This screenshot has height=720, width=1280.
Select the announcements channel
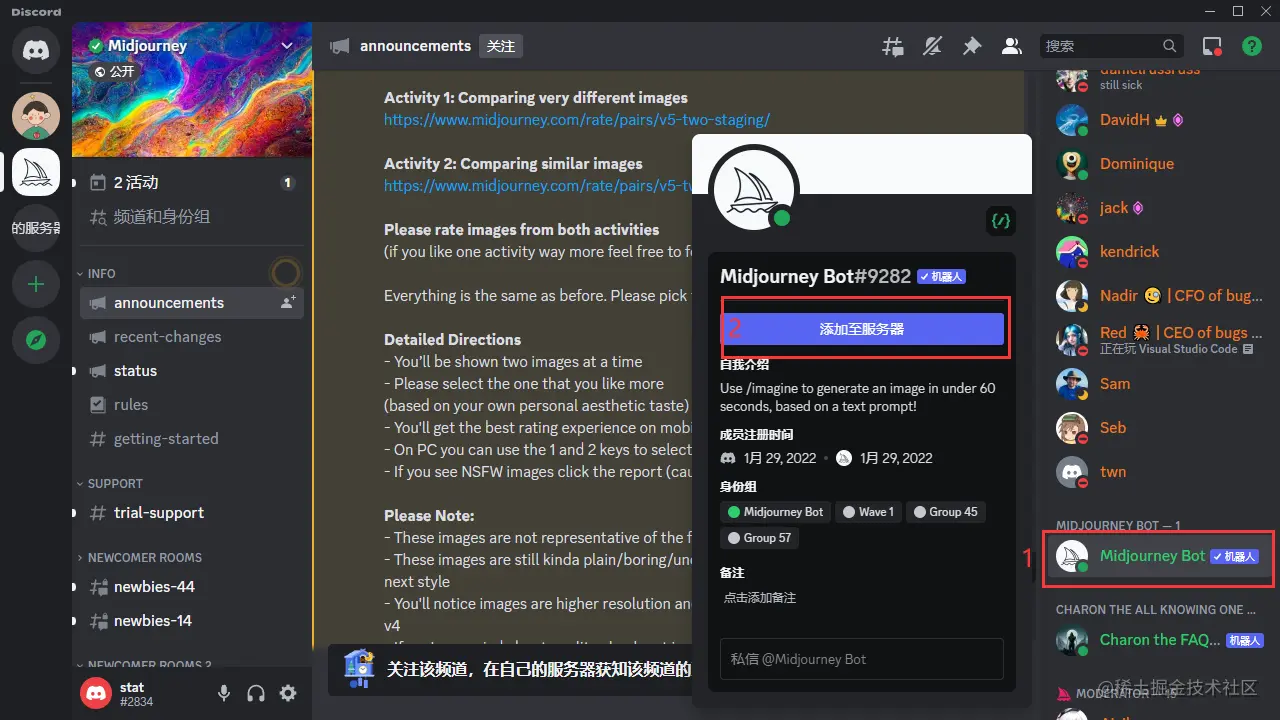point(192,303)
